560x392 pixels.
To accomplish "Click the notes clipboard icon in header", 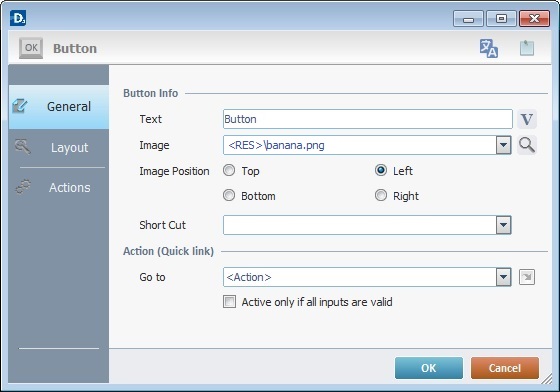I will (x=527, y=48).
